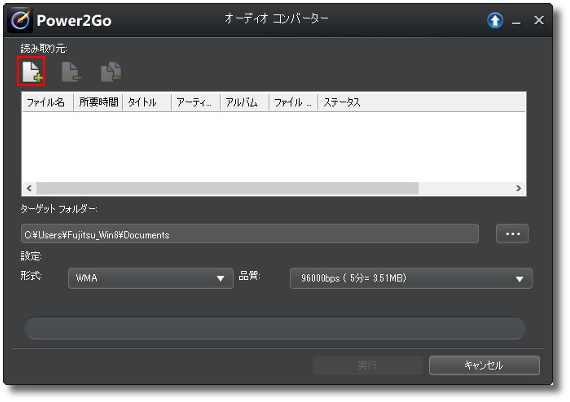Viewport: 570px width, 402px height.
Task: Click the target folder path field
Action: point(250,234)
